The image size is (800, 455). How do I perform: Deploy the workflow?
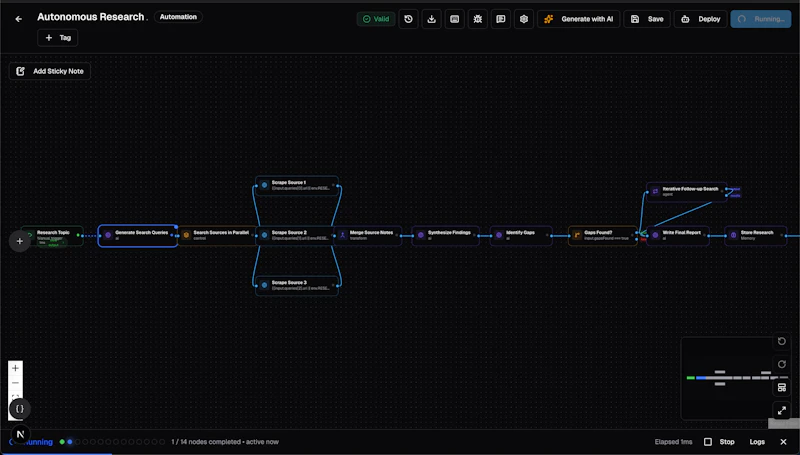click(x=701, y=19)
